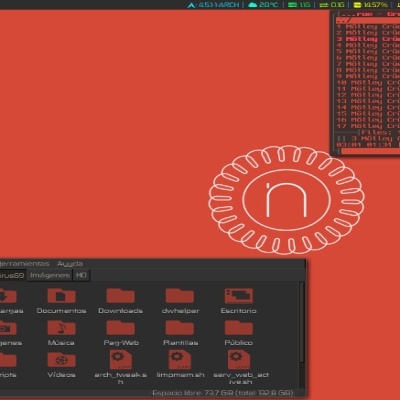Screen dimensions: 400x400
Task: Open the Vídeos folder
Action: click(61, 365)
